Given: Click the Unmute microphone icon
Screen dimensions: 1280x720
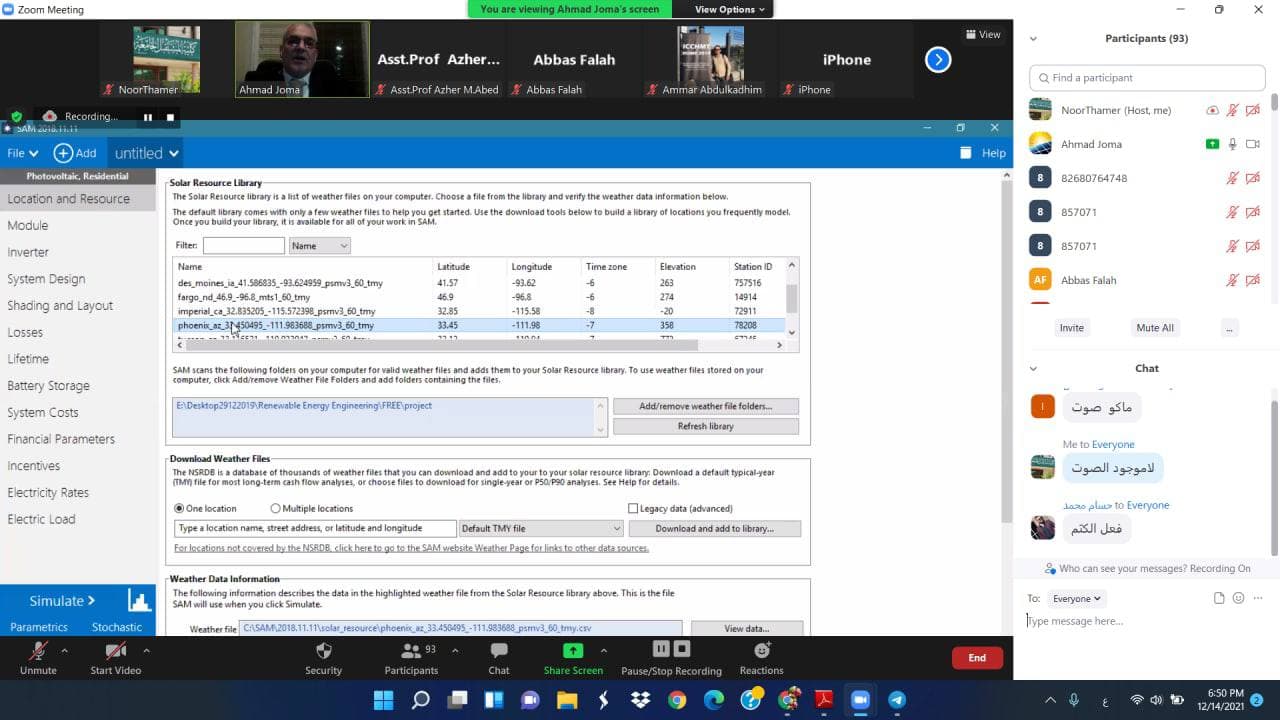Looking at the screenshot, I should 38,651.
